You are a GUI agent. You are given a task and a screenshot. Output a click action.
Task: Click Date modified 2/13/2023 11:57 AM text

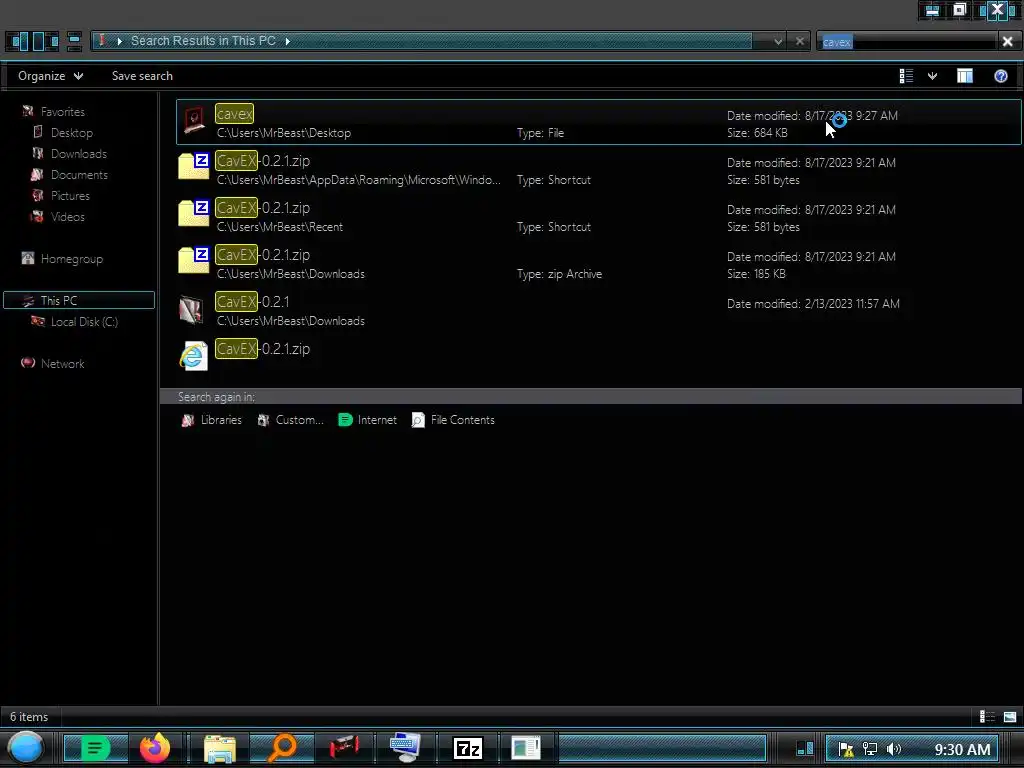pyautogui.click(x=813, y=304)
